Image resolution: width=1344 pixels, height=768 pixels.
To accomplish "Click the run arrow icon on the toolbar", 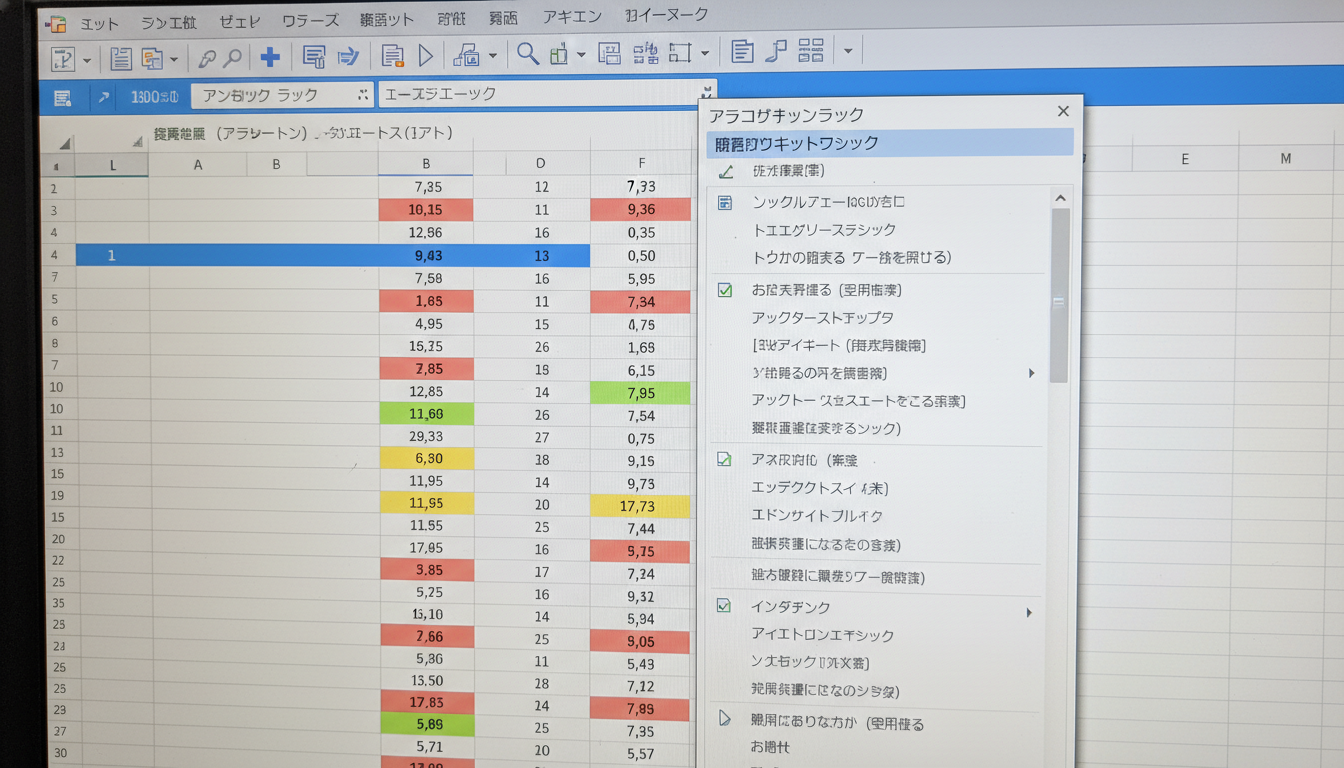I will click(423, 57).
